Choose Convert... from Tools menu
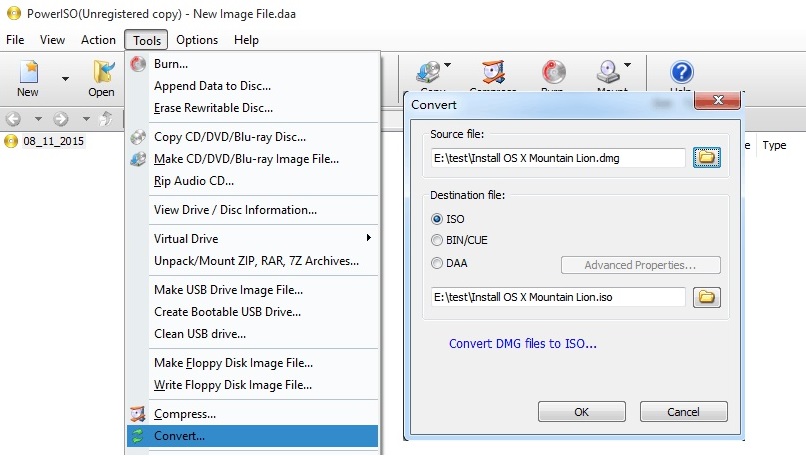 point(252,436)
